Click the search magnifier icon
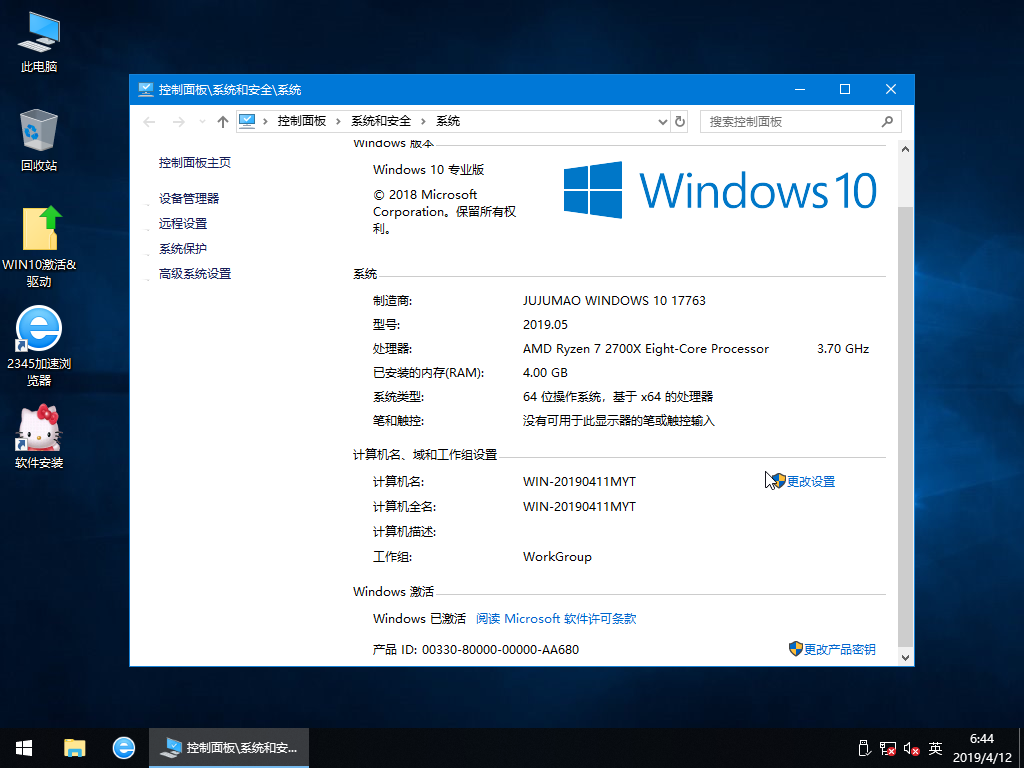 point(887,121)
